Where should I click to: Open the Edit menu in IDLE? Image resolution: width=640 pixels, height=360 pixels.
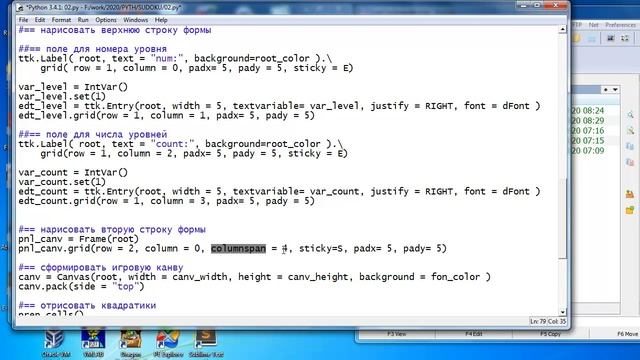point(40,20)
